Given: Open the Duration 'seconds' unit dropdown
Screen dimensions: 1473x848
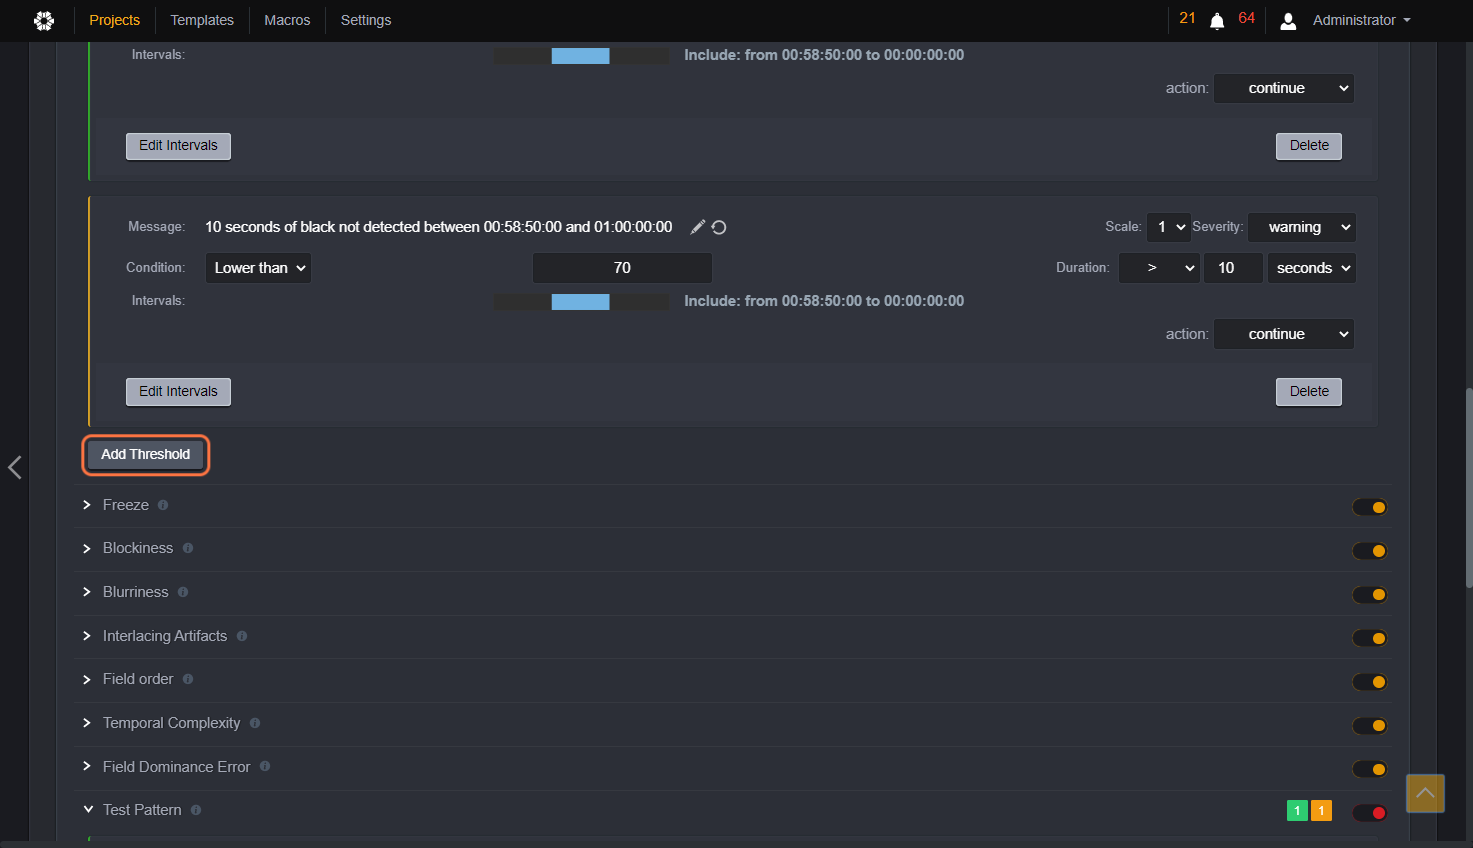Looking at the screenshot, I should [1312, 268].
